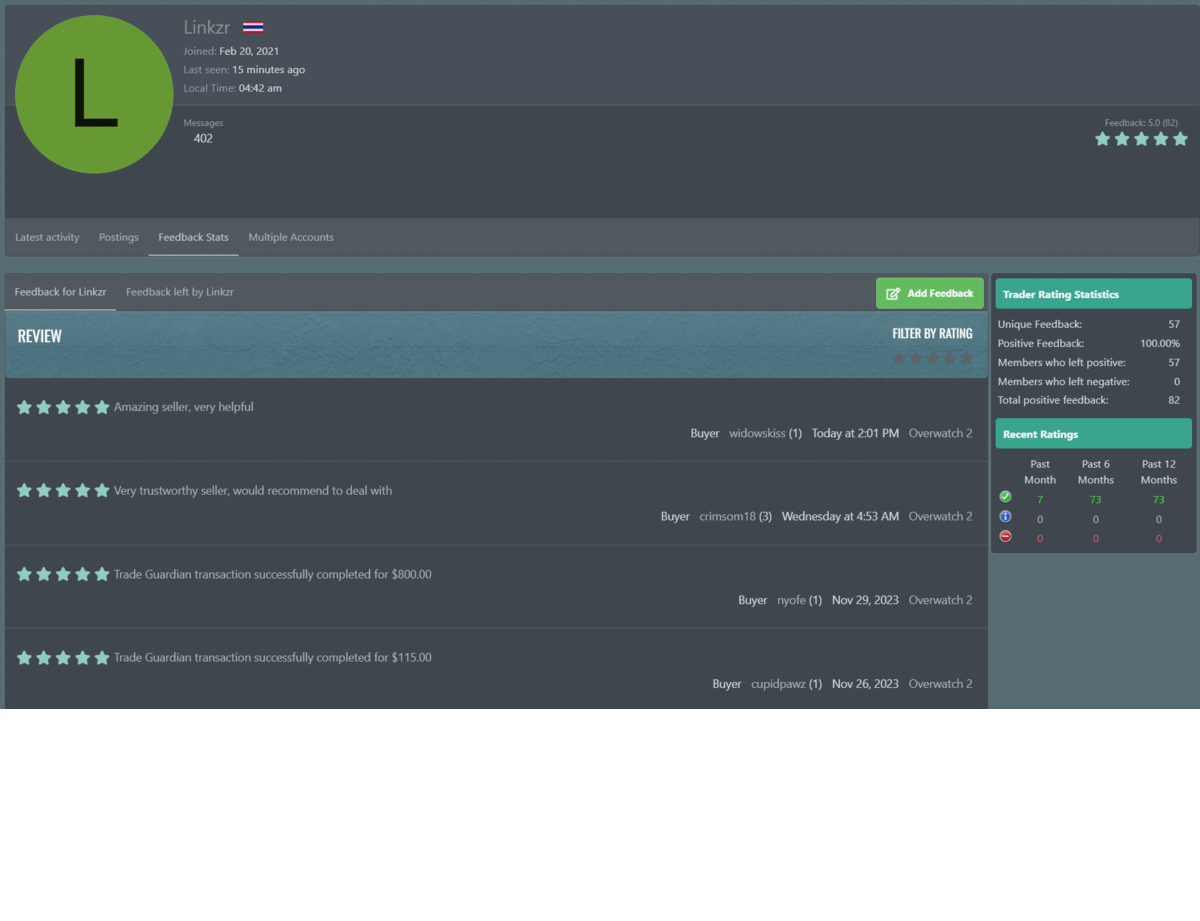Click the 'Amazing seller, very helpful' review text
1200x921 pixels.
184,407
